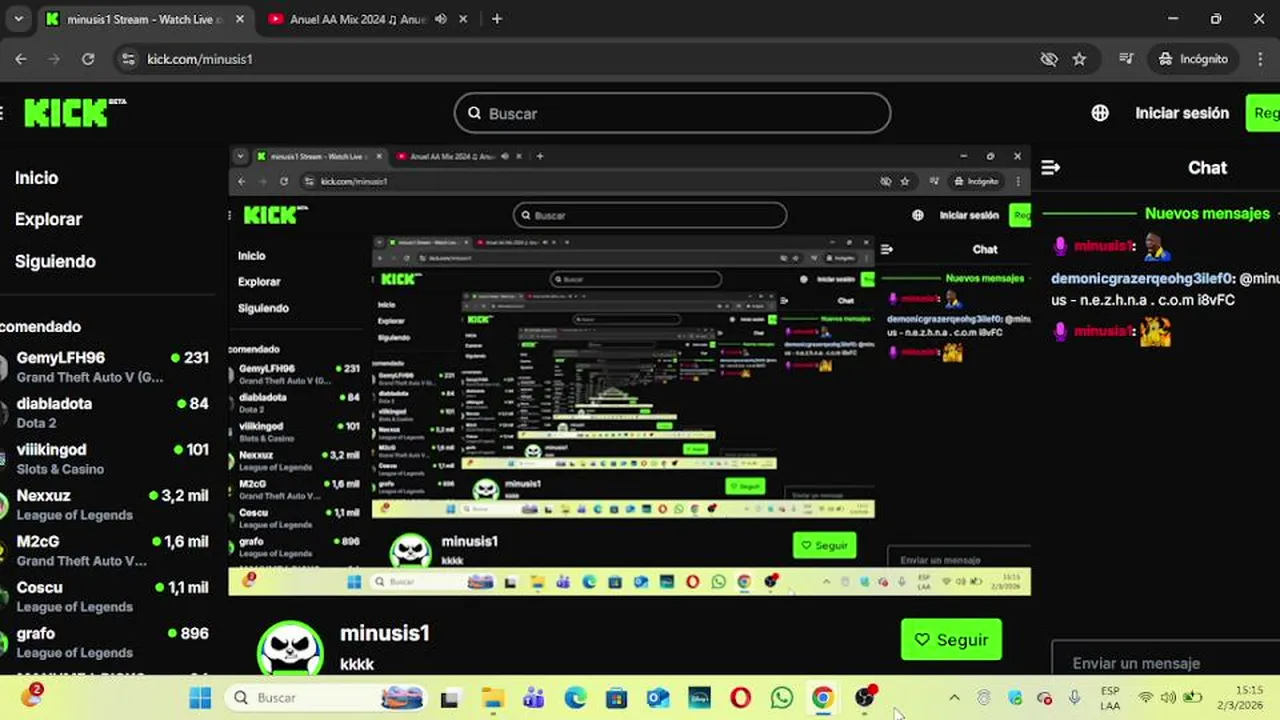Open the tab search dropdown arrow
Viewport: 1280px width, 720px height.
point(18,19)
